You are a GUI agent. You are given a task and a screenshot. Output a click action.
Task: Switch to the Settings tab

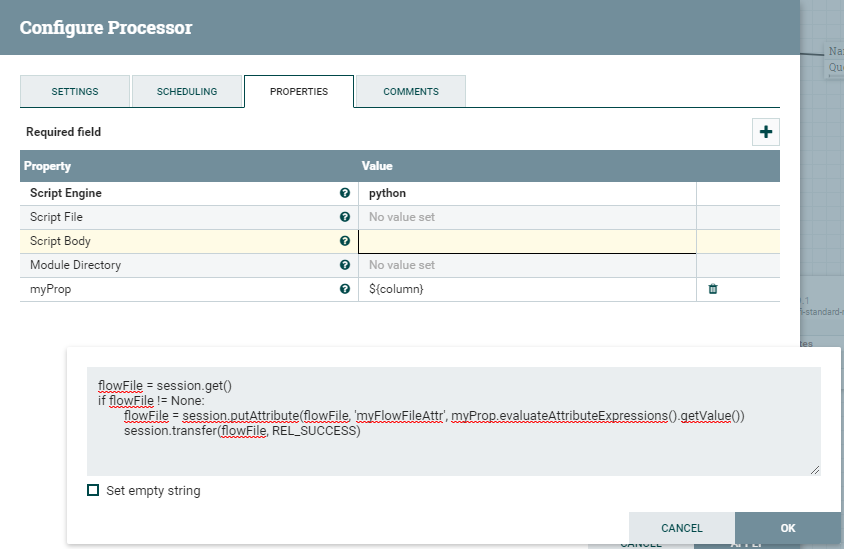point(75,91)
